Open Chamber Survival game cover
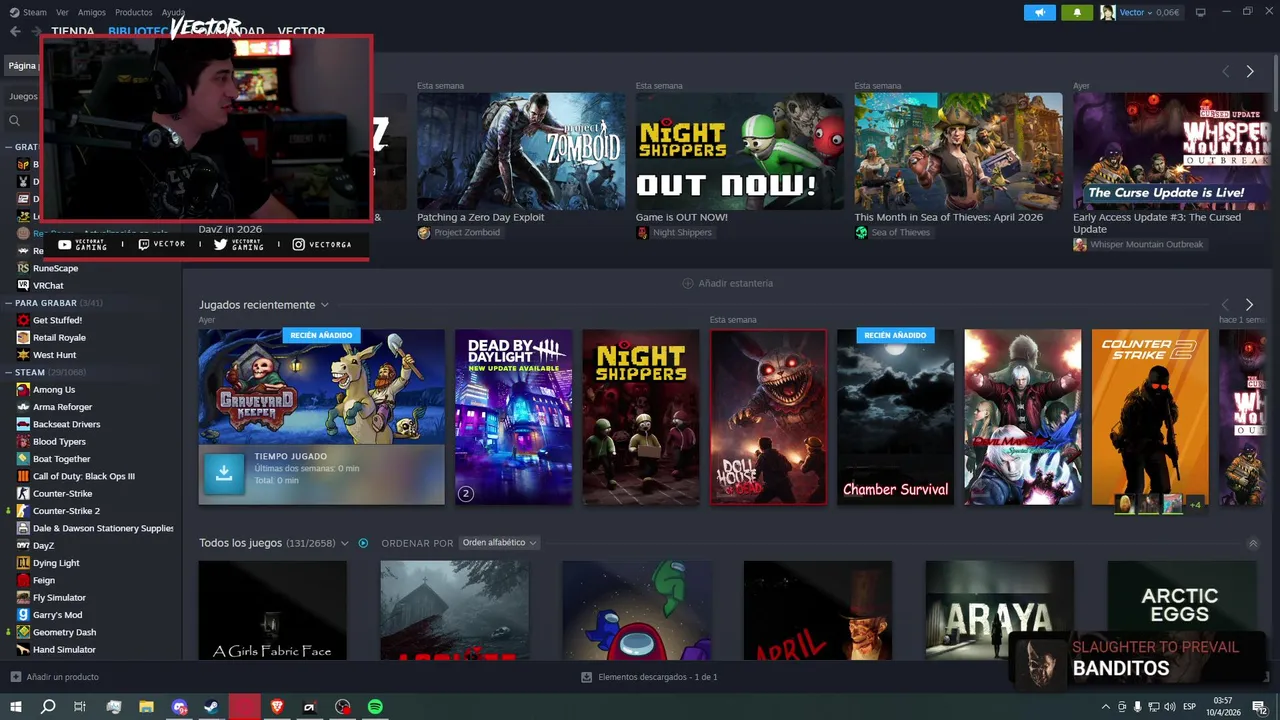Image resolution: width=1280 pixels, height=720 pixels. (x=896, y=417)
